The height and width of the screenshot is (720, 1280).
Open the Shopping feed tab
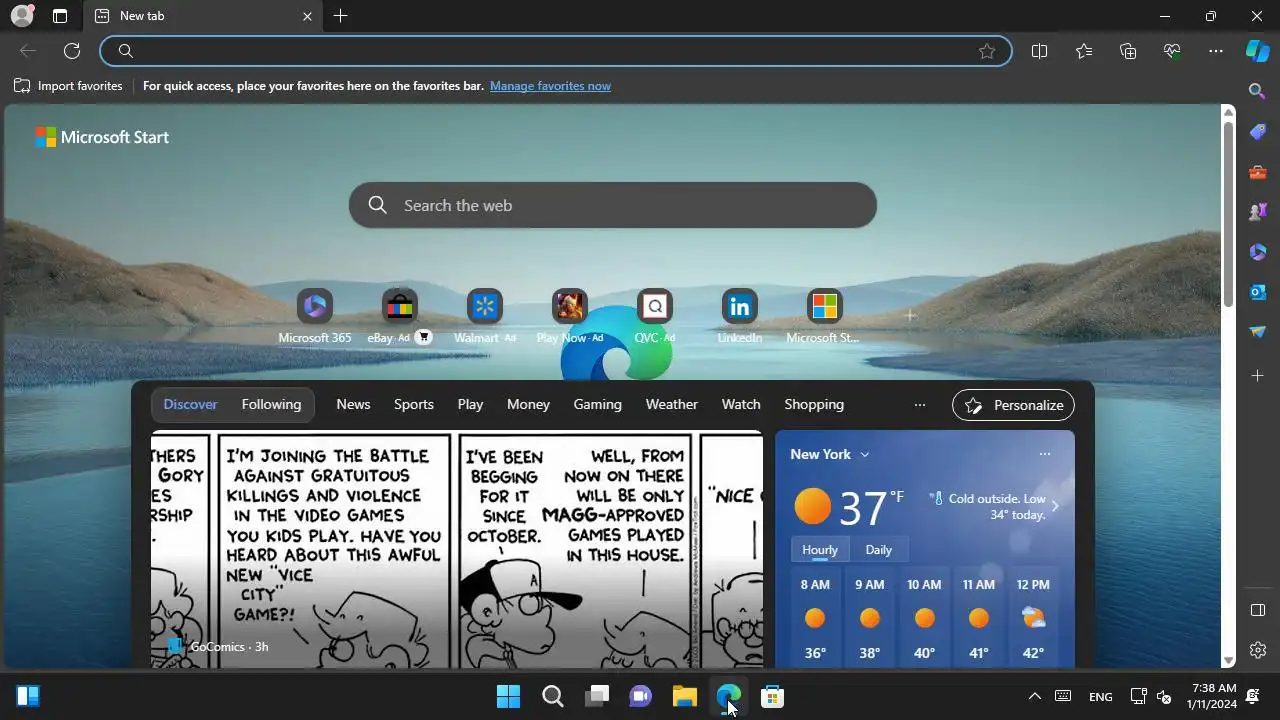click(x=814, y=404)
